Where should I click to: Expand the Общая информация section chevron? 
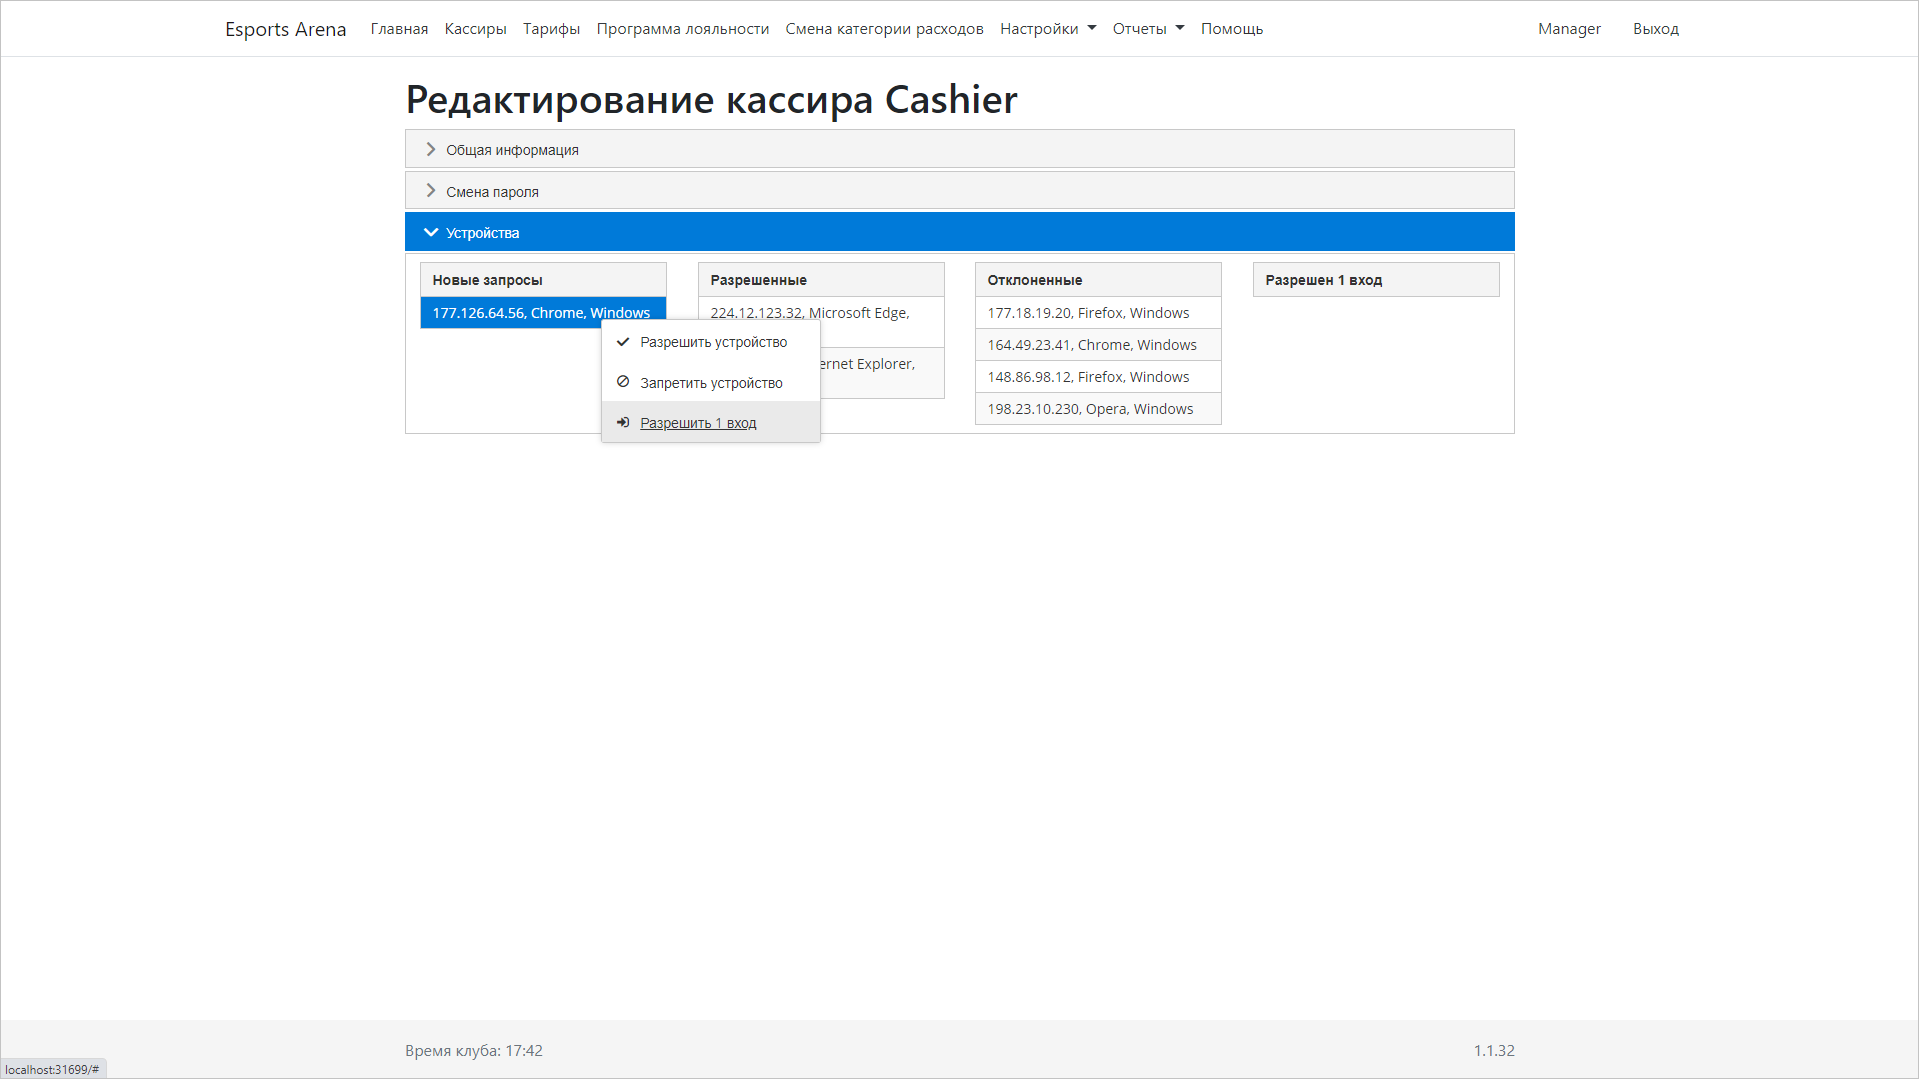431,149
